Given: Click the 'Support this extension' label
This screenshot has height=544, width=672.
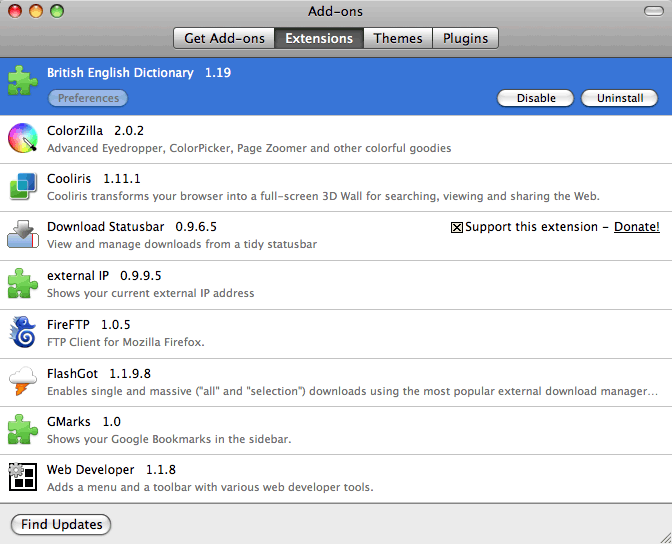Looking at the screenshot, I should click(531, 227).
